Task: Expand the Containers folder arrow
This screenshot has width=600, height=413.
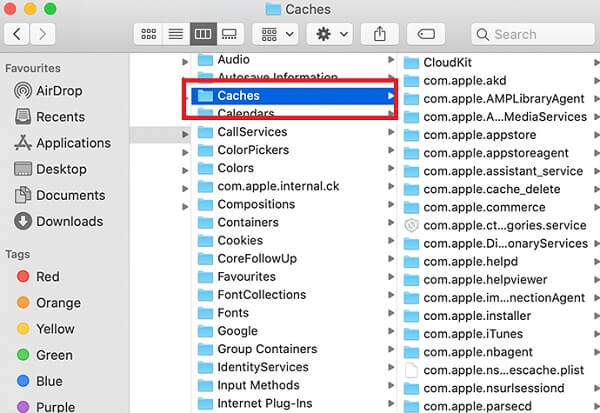Action: click(x=391, y=222)
